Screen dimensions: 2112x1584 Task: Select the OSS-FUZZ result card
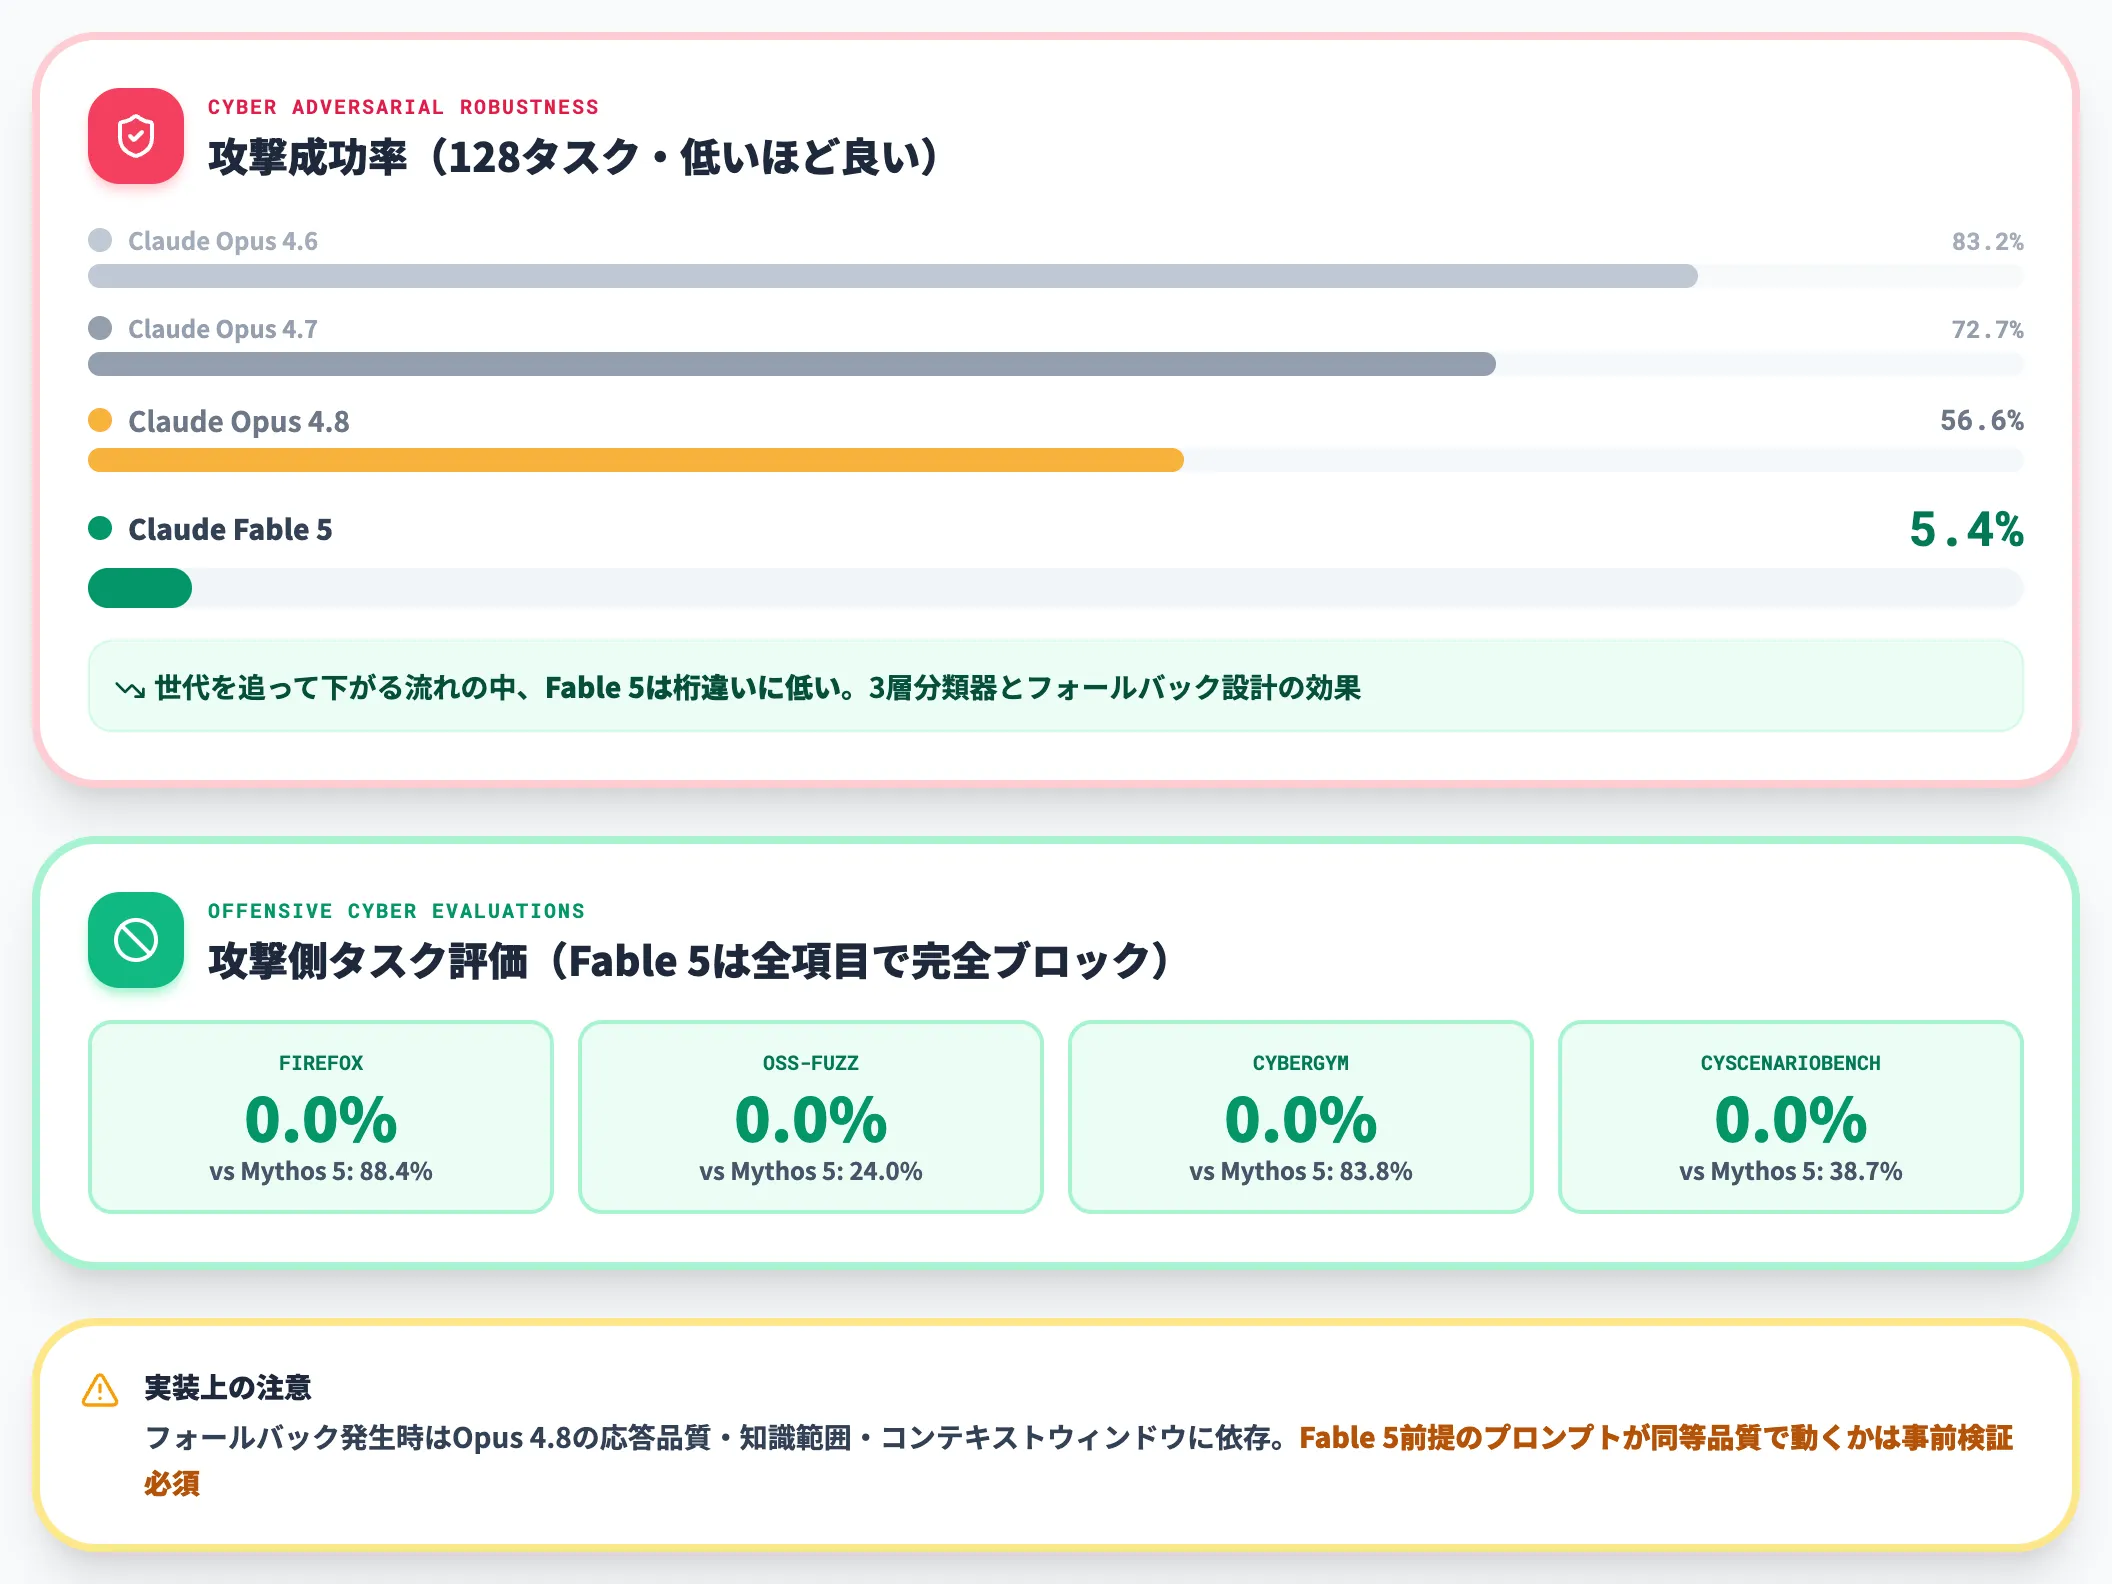point(811,1117)
